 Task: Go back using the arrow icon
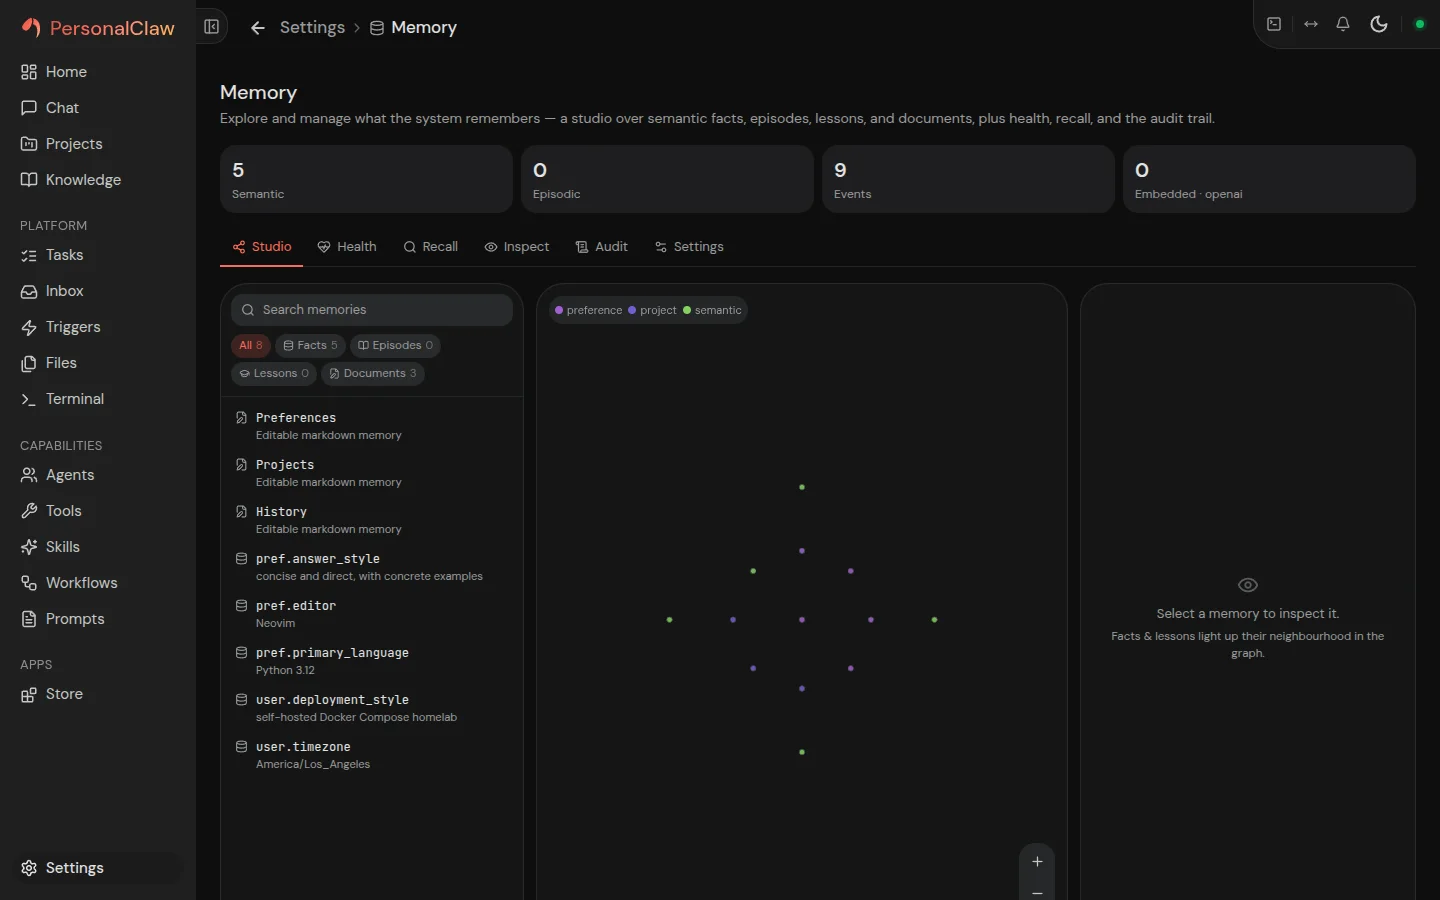click(257, 28)
